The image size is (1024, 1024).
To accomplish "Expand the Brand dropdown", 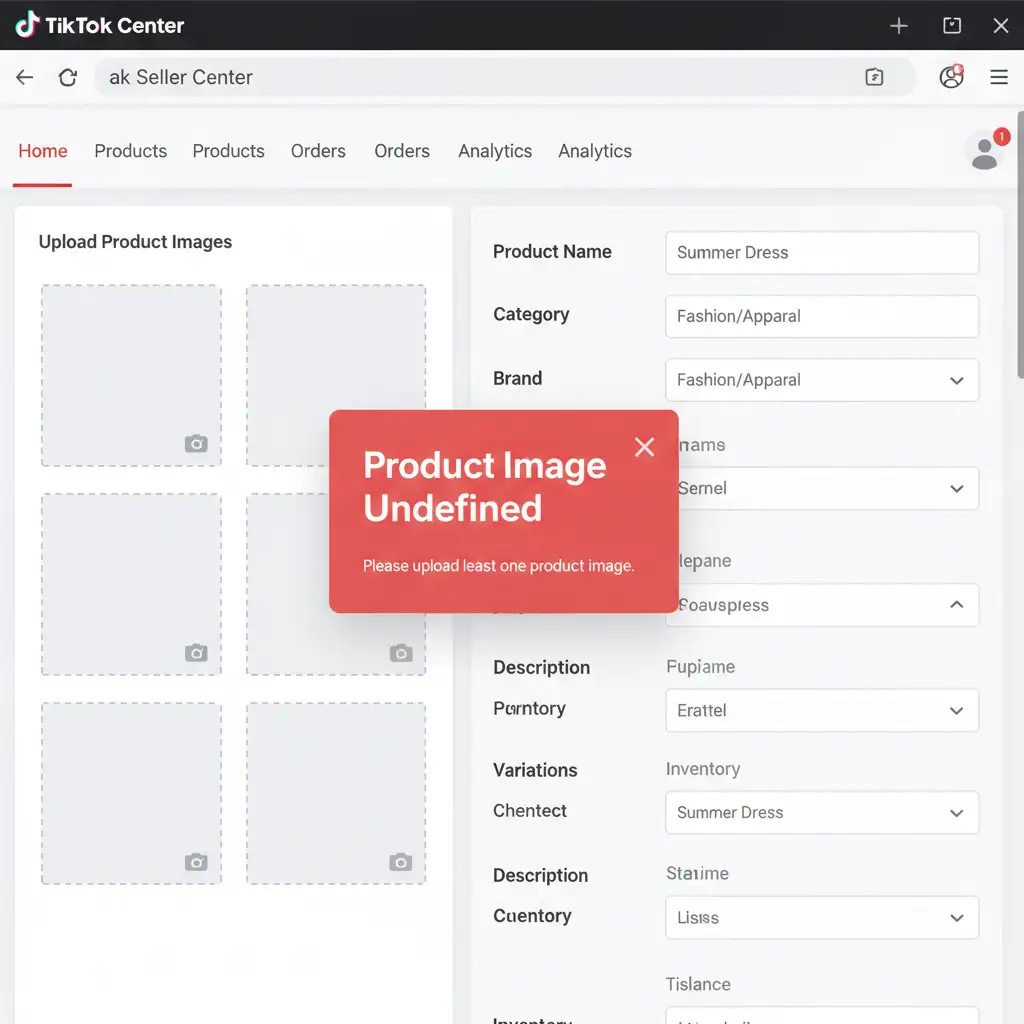I will [956, 381].
